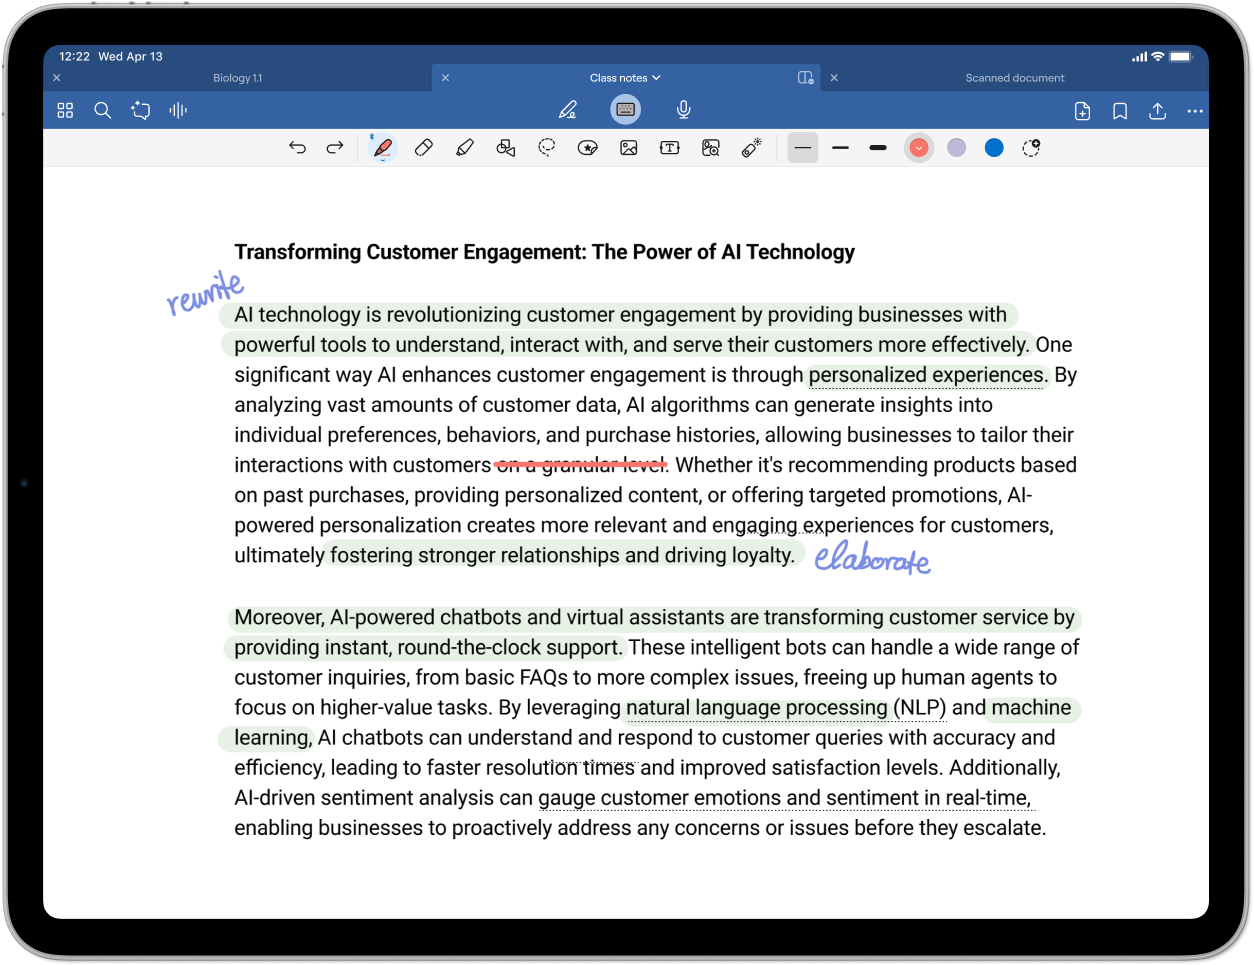
Task: Open the Shapes tool
Action: (505, 147)
